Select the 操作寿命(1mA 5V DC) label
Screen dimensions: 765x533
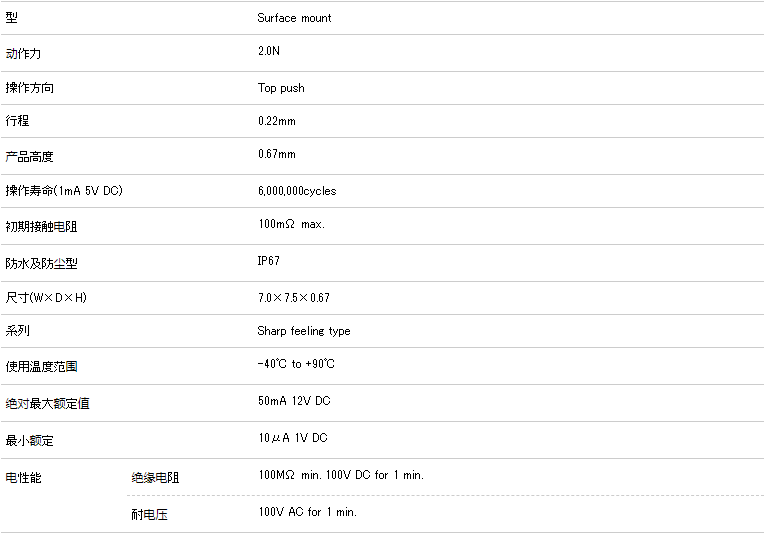64,191
